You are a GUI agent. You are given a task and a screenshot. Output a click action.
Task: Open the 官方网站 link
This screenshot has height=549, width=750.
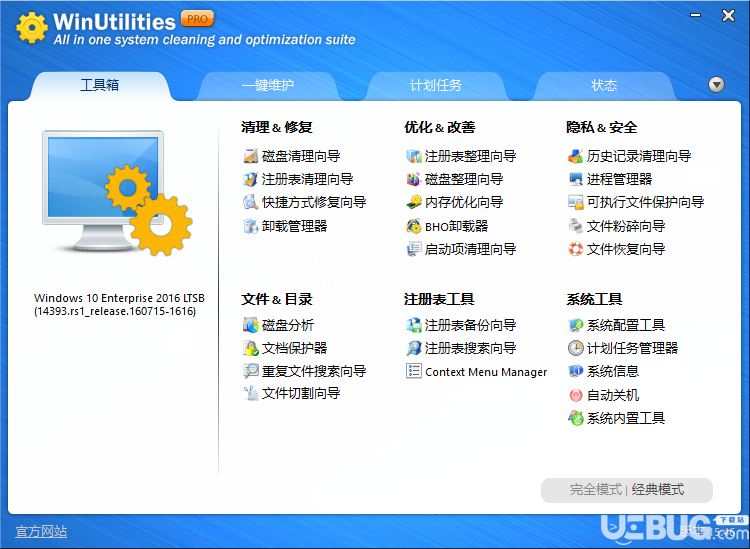pos(41,531)
